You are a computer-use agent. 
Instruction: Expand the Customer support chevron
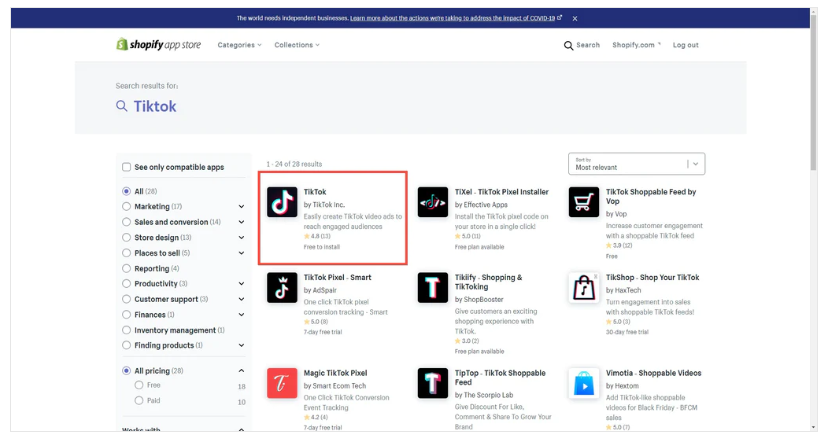(241, 299)
